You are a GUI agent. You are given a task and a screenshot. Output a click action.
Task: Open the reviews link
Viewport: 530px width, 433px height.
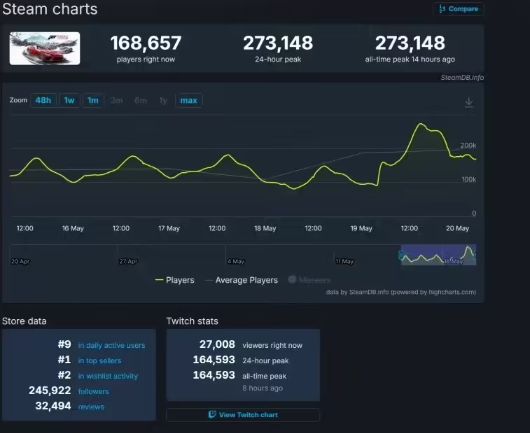91,407
